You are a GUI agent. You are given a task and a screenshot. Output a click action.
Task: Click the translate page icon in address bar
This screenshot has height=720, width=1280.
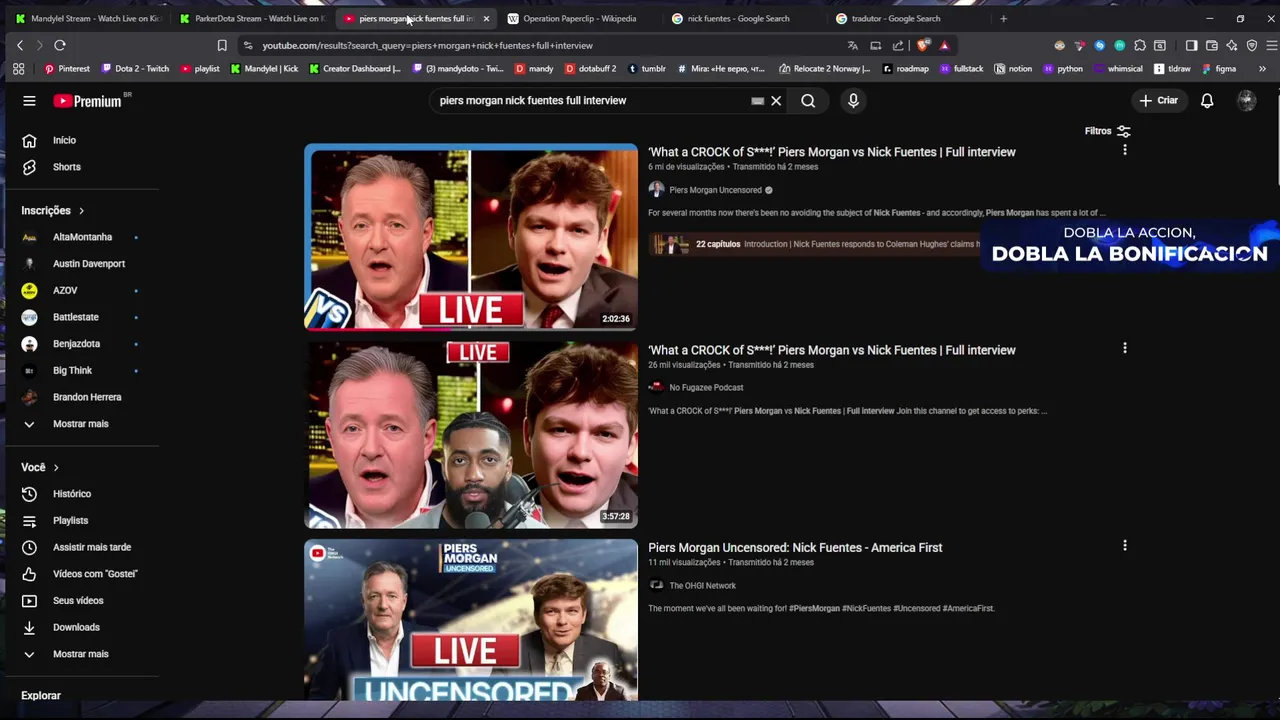tap(853, 45)
